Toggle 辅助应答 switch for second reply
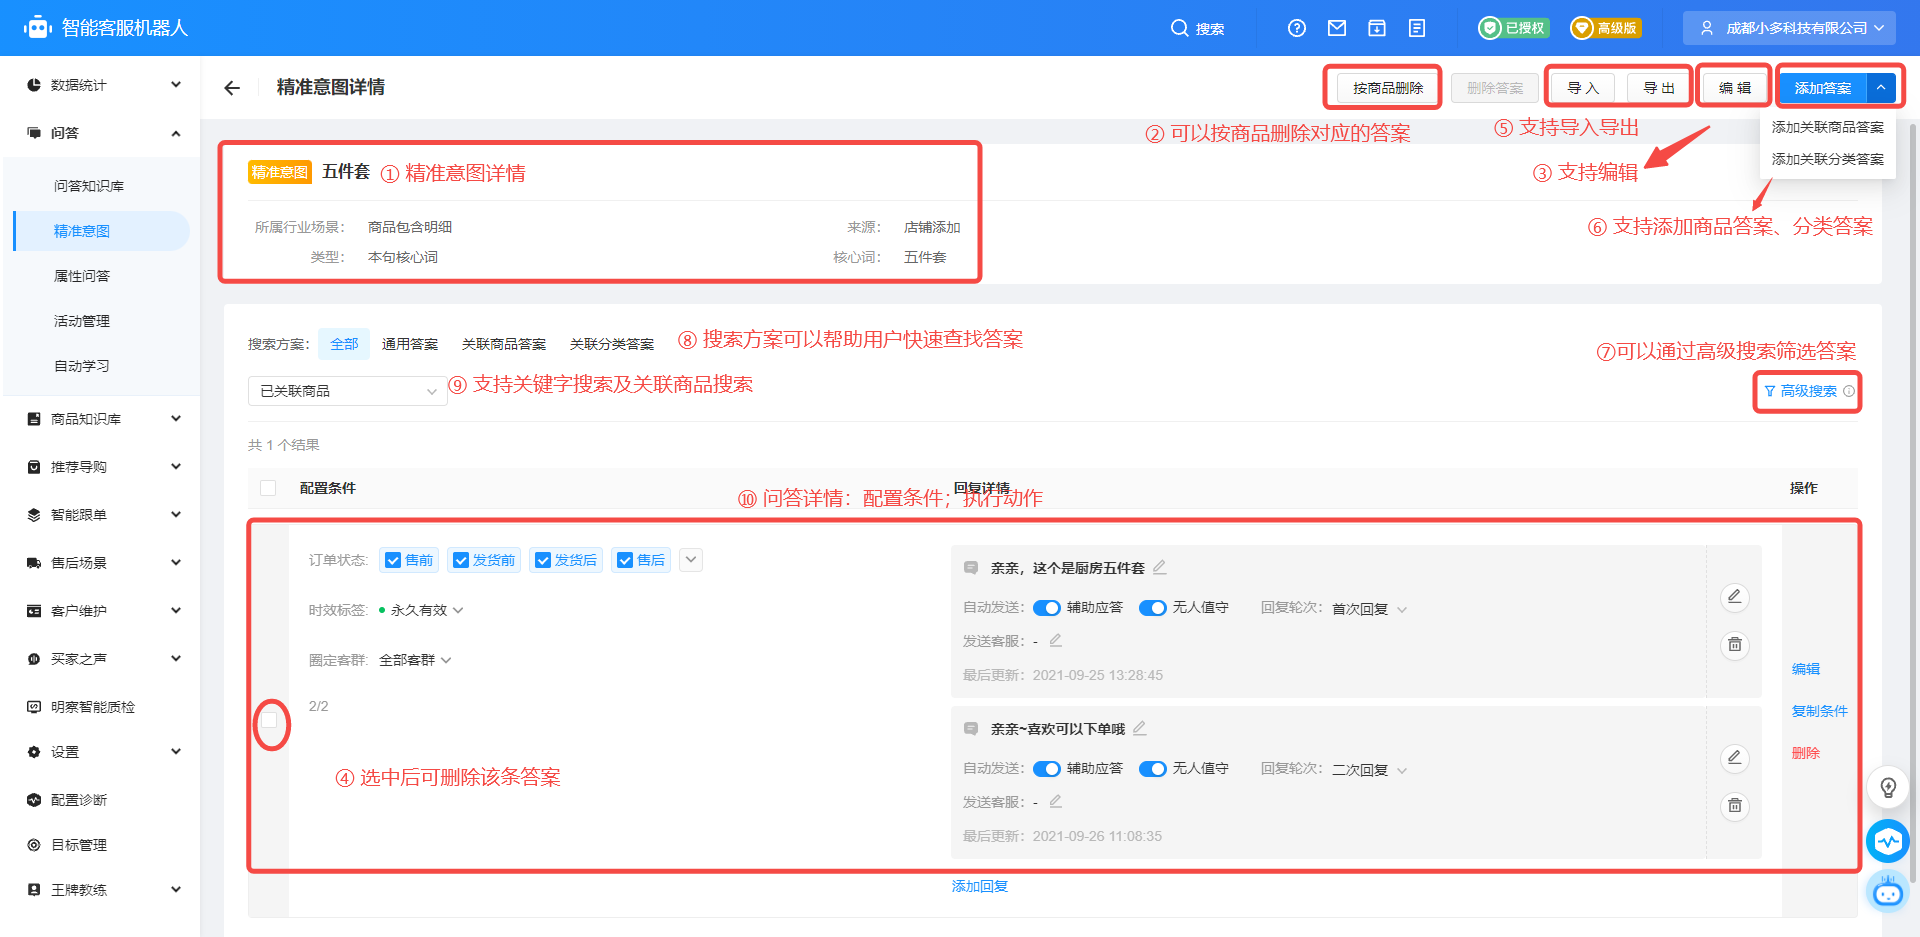 tap(1047, 769)
